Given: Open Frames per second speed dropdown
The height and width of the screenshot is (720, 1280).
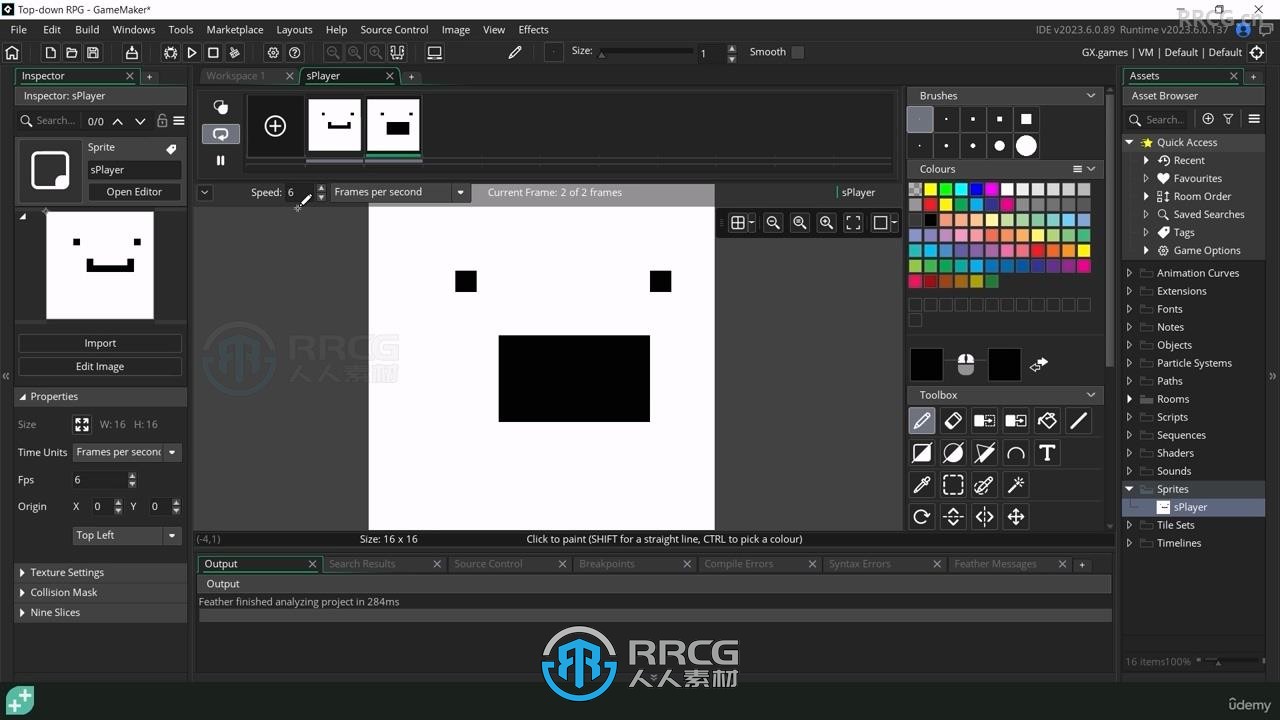Looking at the screenshot, I should 399,192.
